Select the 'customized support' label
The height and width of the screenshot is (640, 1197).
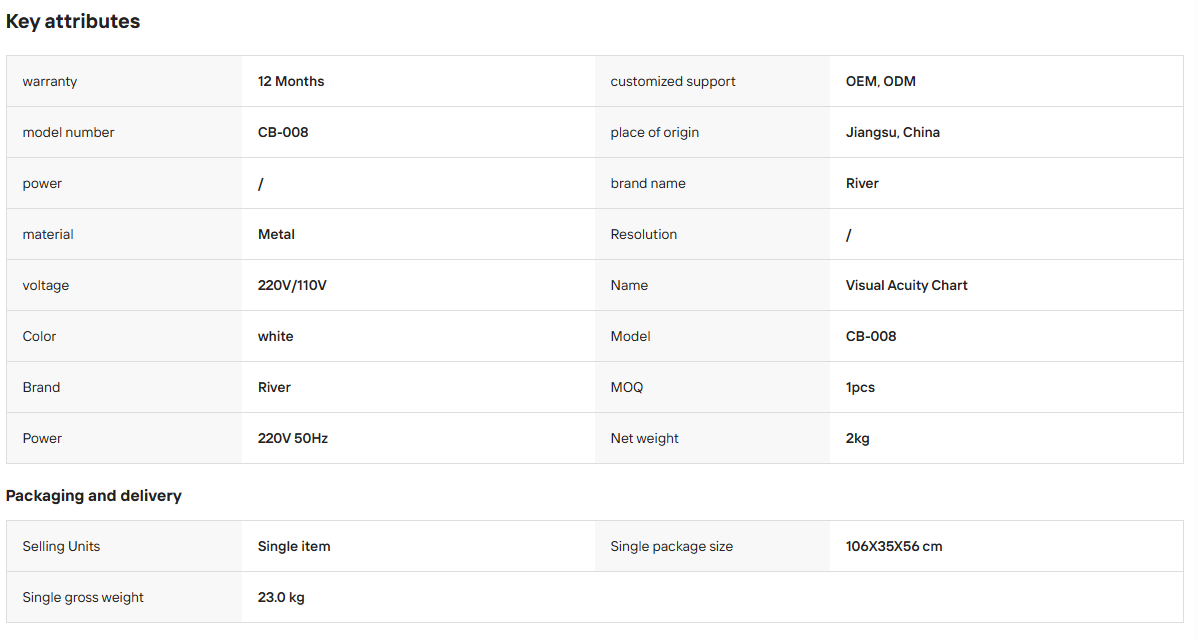click(673, 81)
